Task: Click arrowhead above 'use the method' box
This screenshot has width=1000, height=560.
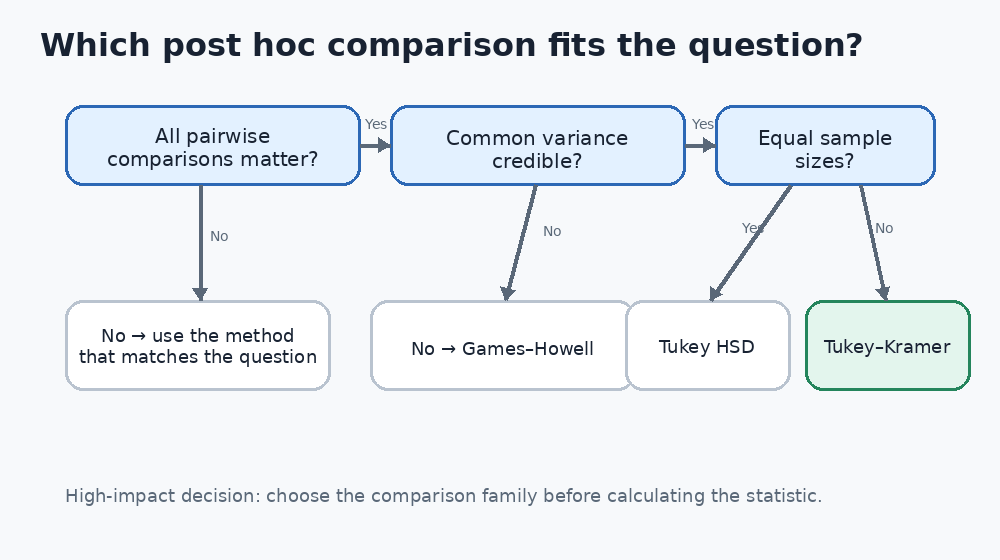Action: 200,294
